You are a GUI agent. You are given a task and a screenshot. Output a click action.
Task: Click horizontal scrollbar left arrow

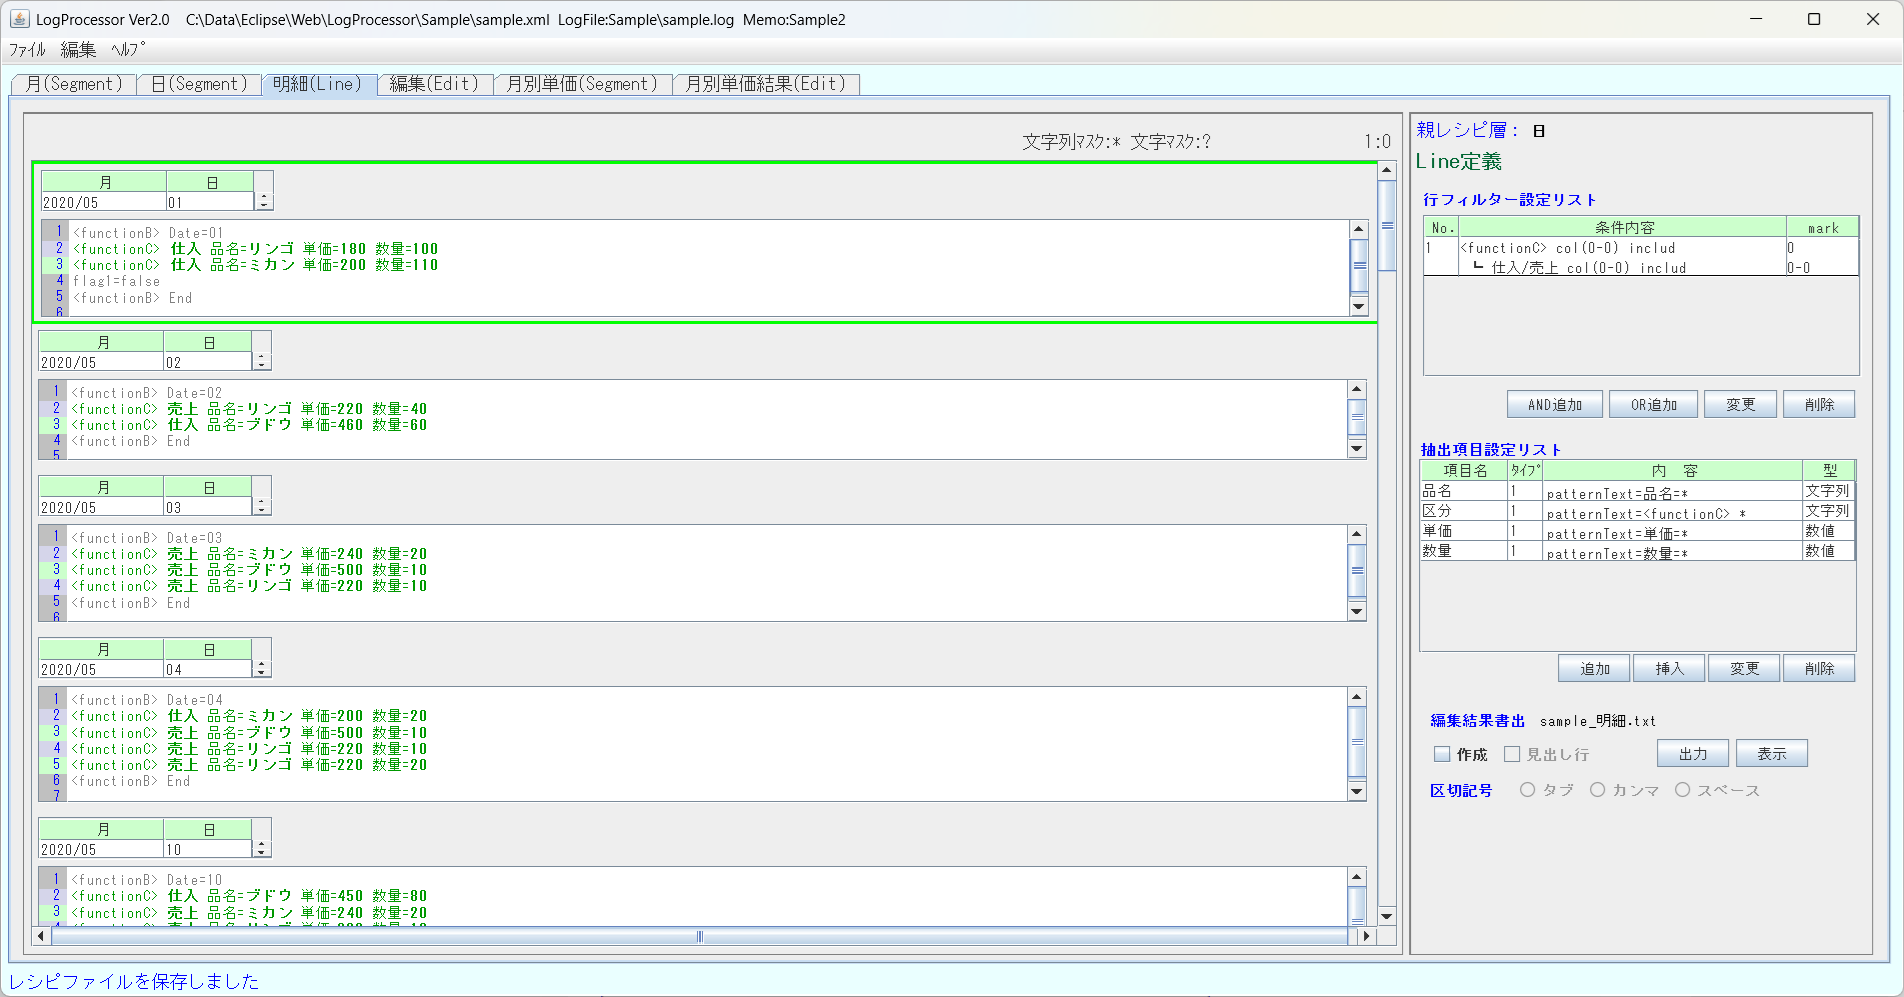[x=41, y=936]
